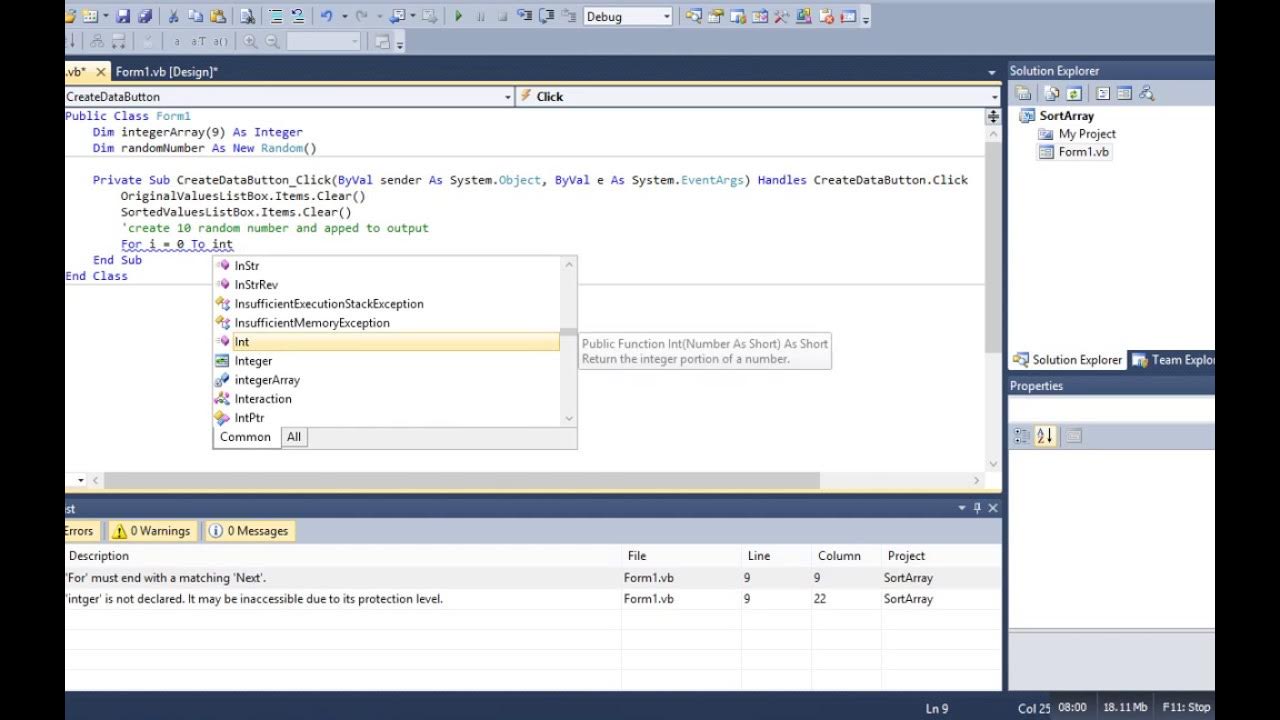Click the Paste clipboard icon
Image resolution: width=1280 pixels, height=720 pixels.
tap(217, 17)
